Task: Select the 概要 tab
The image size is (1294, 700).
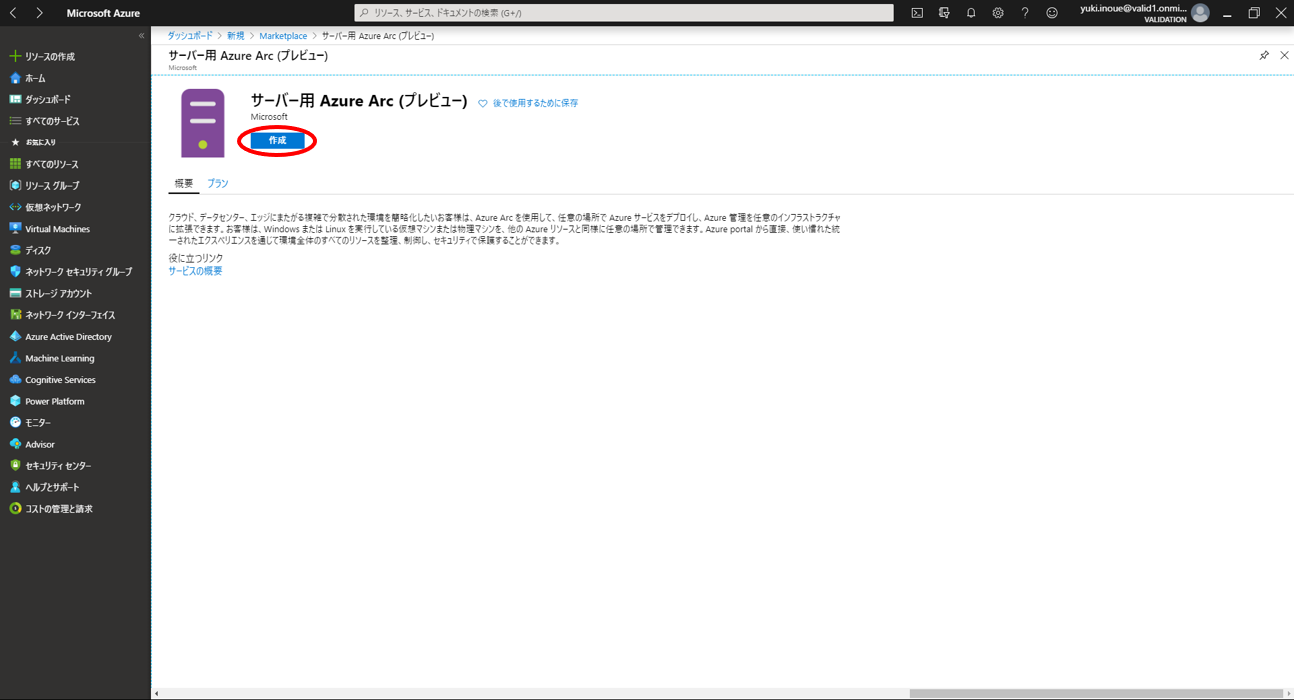Action: [184, 183]
